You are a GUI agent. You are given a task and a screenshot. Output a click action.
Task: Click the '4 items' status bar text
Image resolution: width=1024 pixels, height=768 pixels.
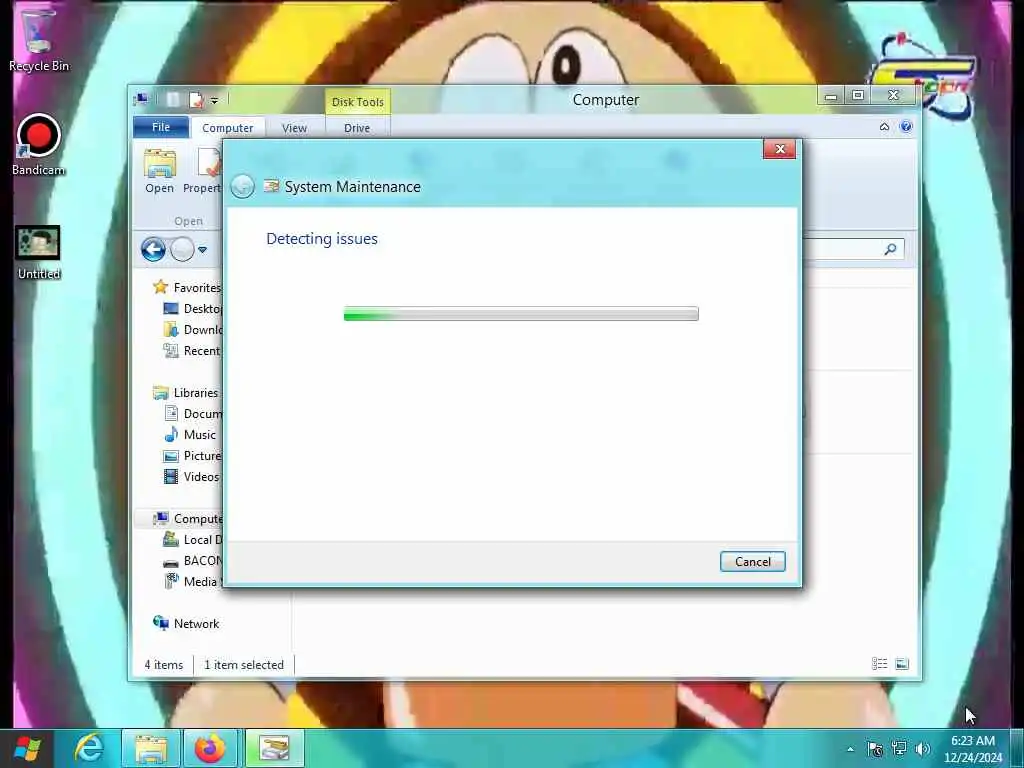pyautogui.click(x=163, y=665)
